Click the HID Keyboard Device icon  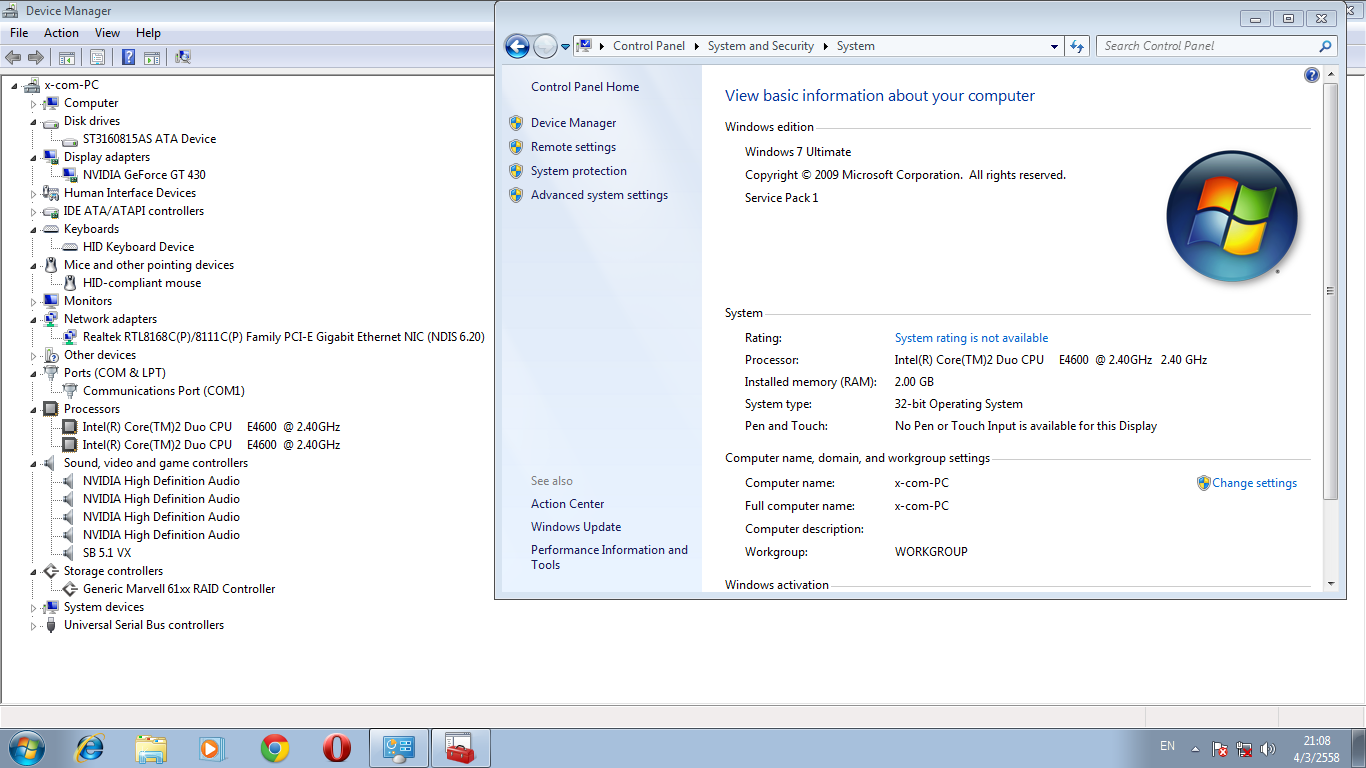click(x=70, y=247)
